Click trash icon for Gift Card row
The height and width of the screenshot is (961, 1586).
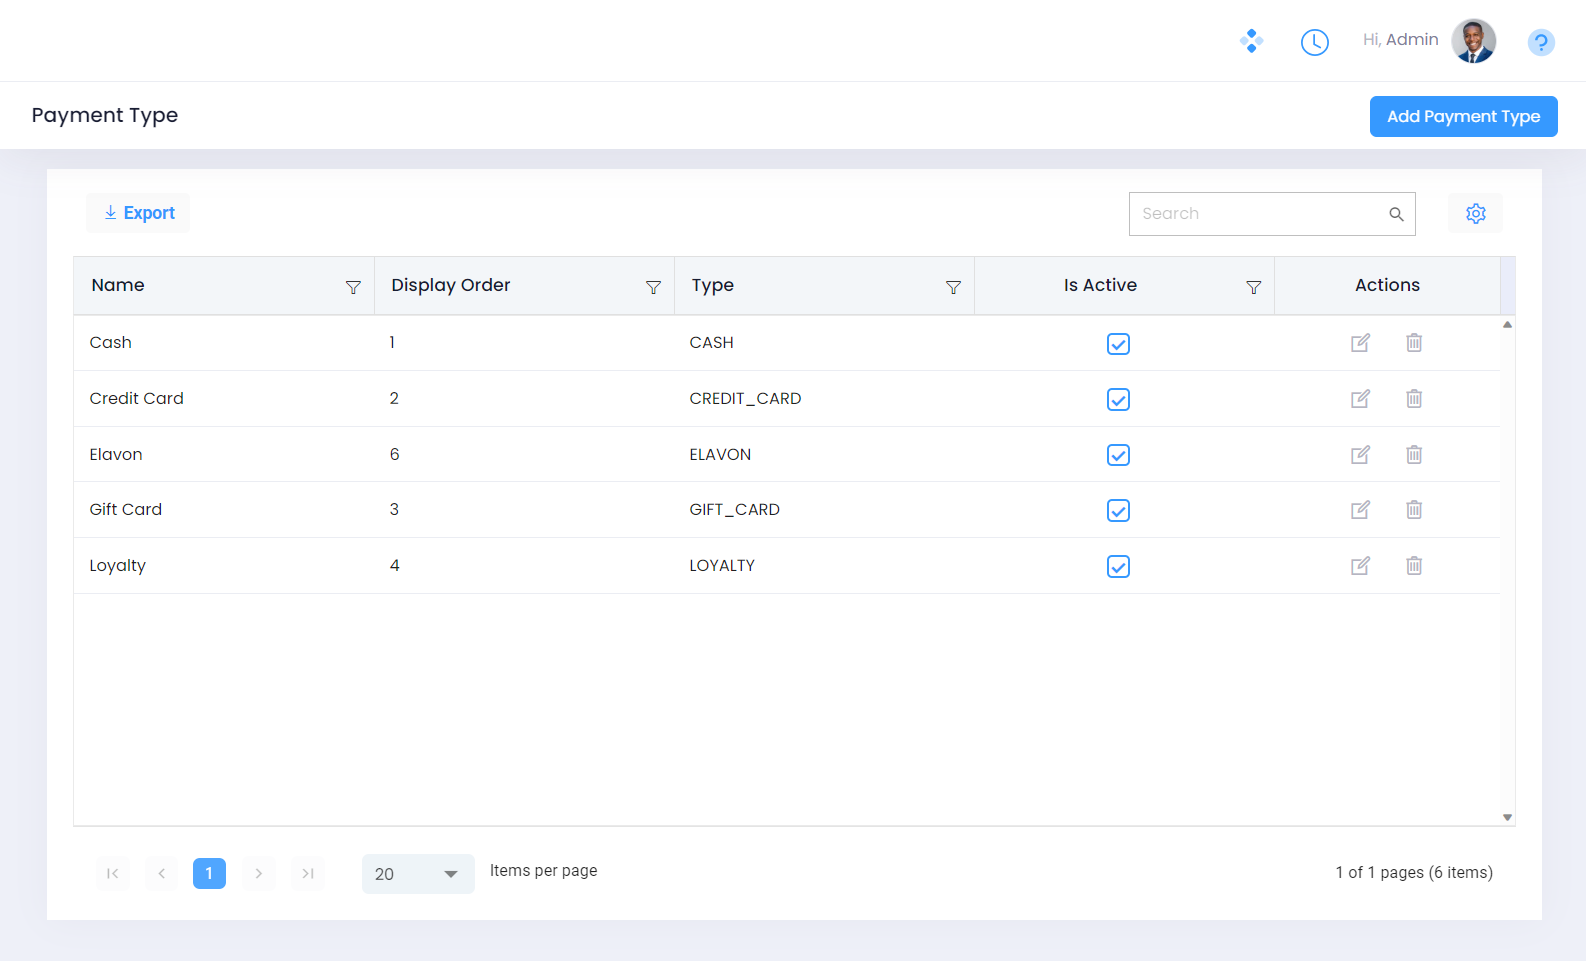point(1414,510)
